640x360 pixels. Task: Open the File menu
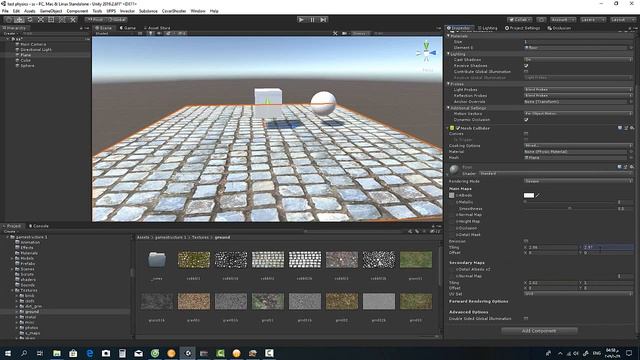(5, 11)
